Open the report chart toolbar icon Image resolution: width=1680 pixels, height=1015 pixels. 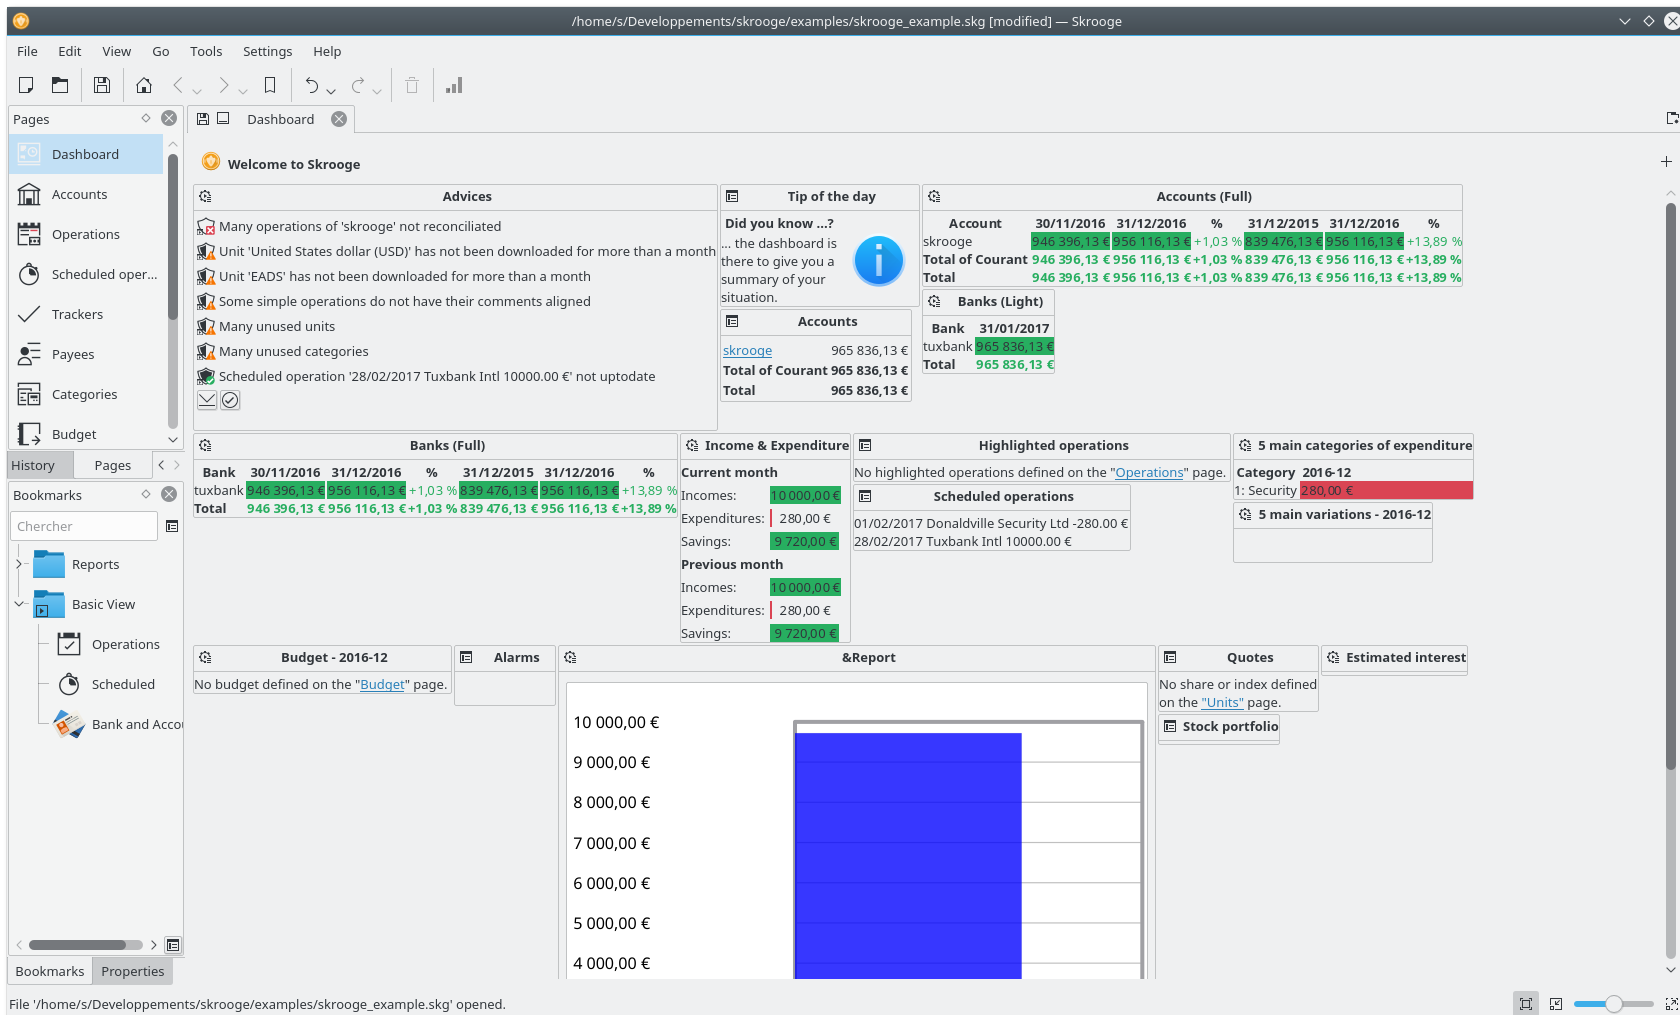454,86
